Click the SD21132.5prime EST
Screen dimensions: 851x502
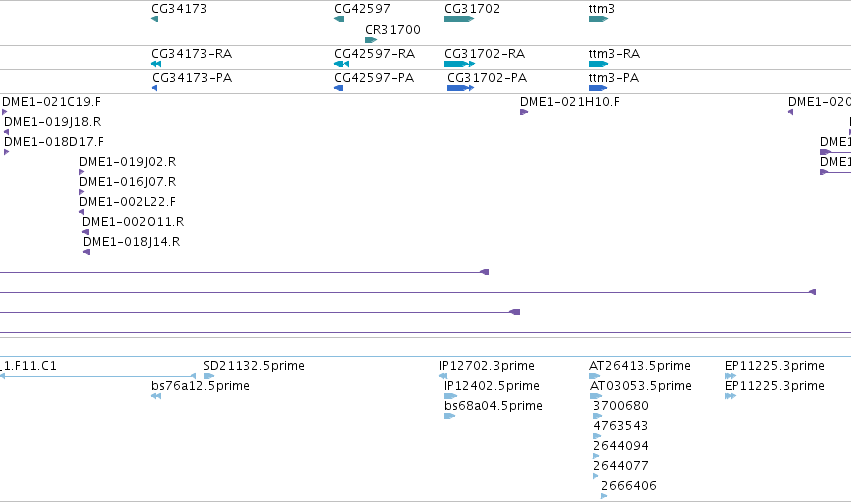tap(209, 376)
